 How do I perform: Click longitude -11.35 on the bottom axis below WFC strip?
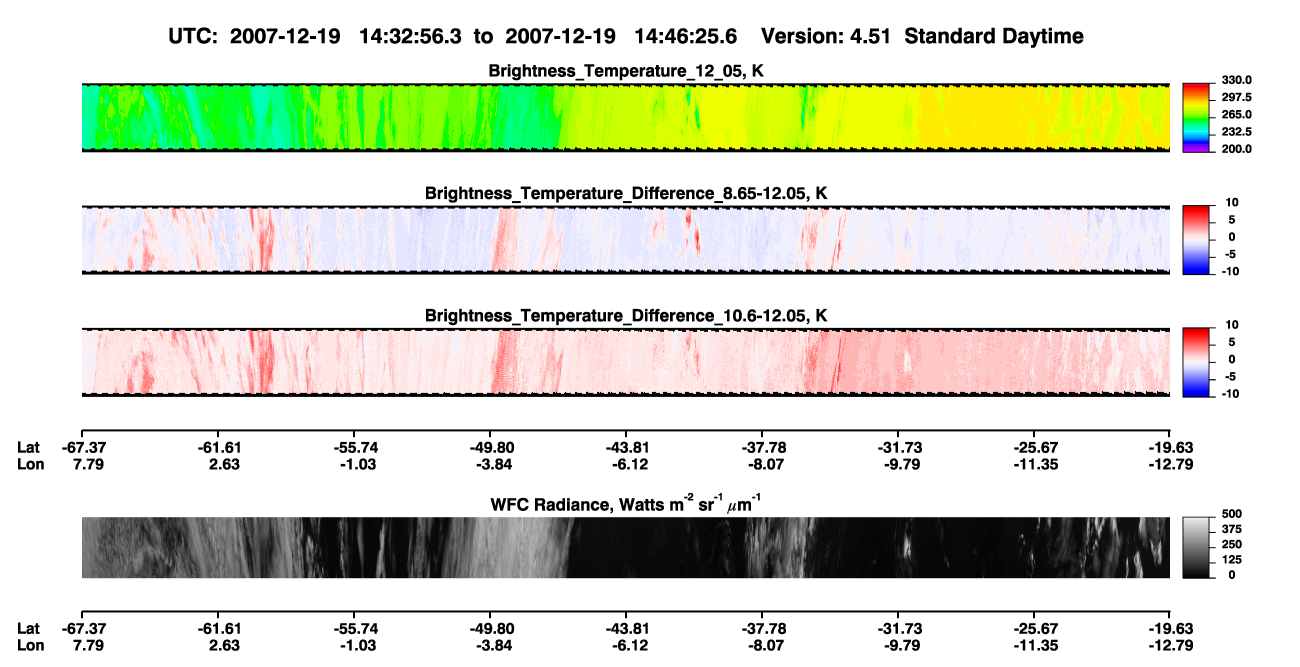point(1035,645)
